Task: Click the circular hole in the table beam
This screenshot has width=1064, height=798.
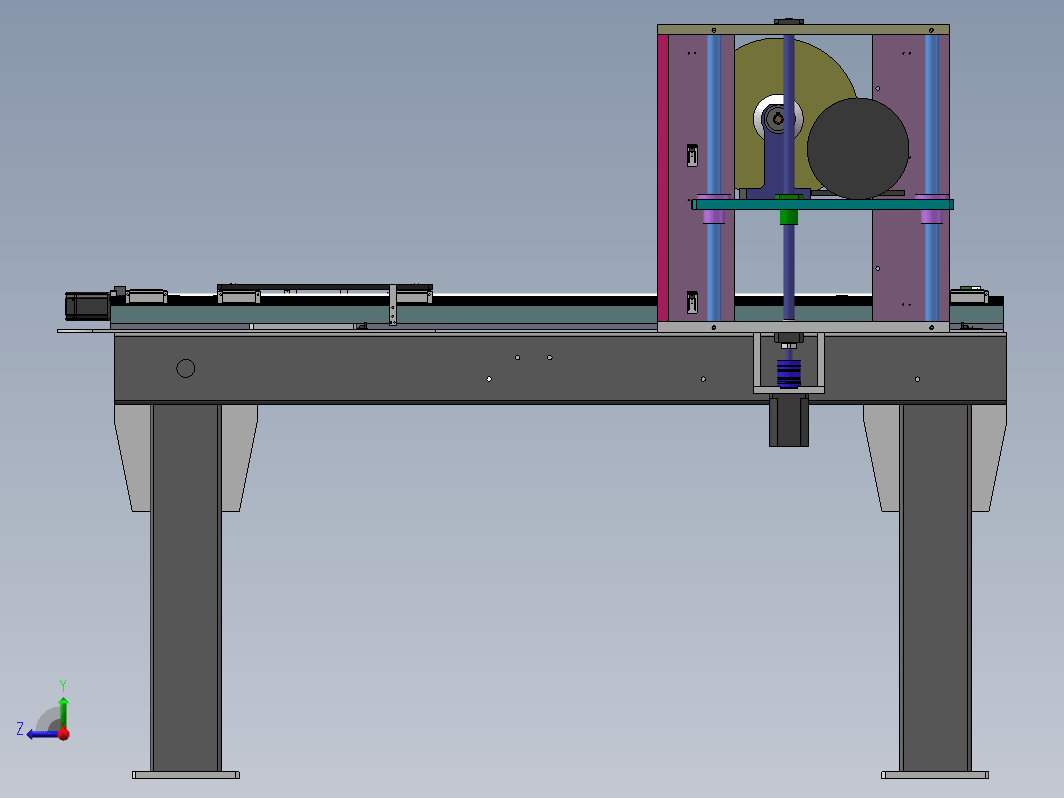Action: tap(185, 368)
